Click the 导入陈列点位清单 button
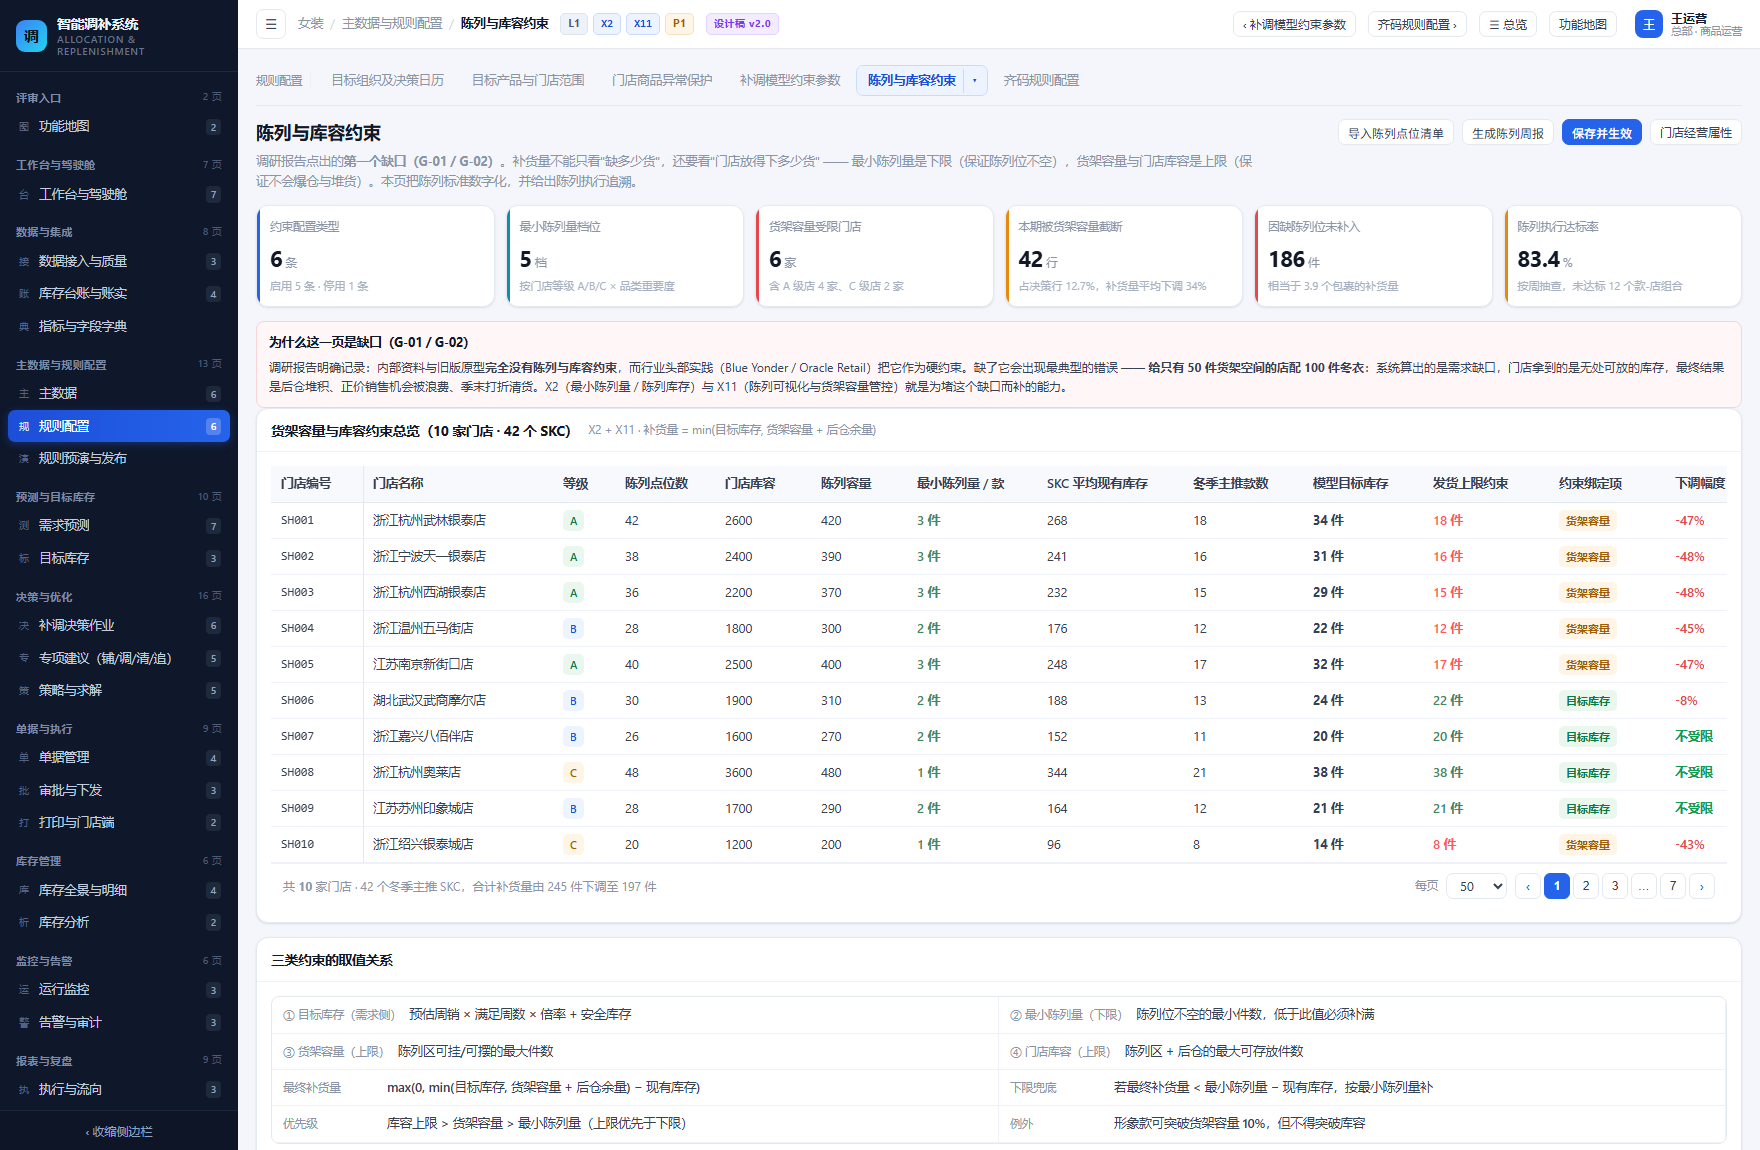The image size is (1760, 1150). click(x=1395, y=133)
